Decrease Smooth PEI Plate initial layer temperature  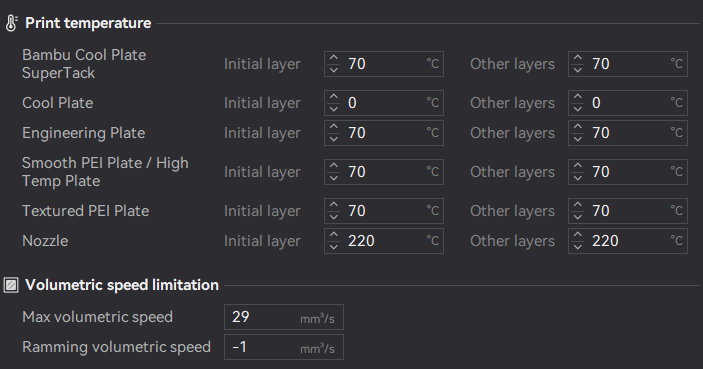tap(334, 178)
